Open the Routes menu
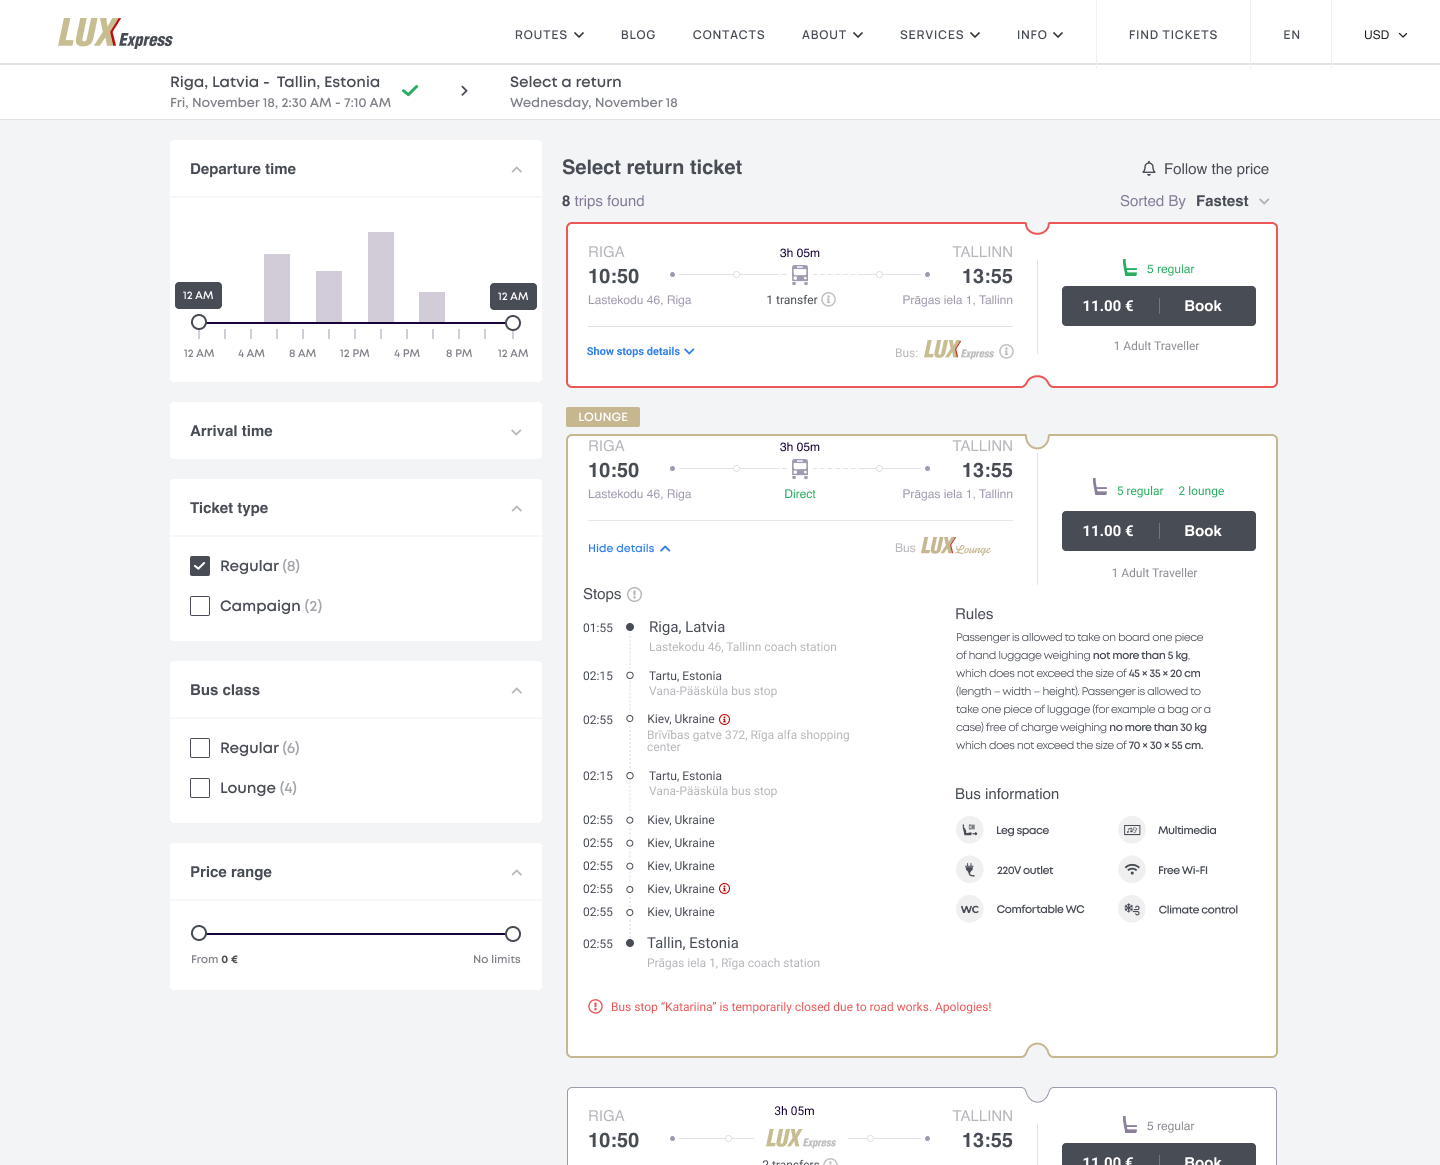The height and width of the screenshot is (1165, 1440). 550,35
